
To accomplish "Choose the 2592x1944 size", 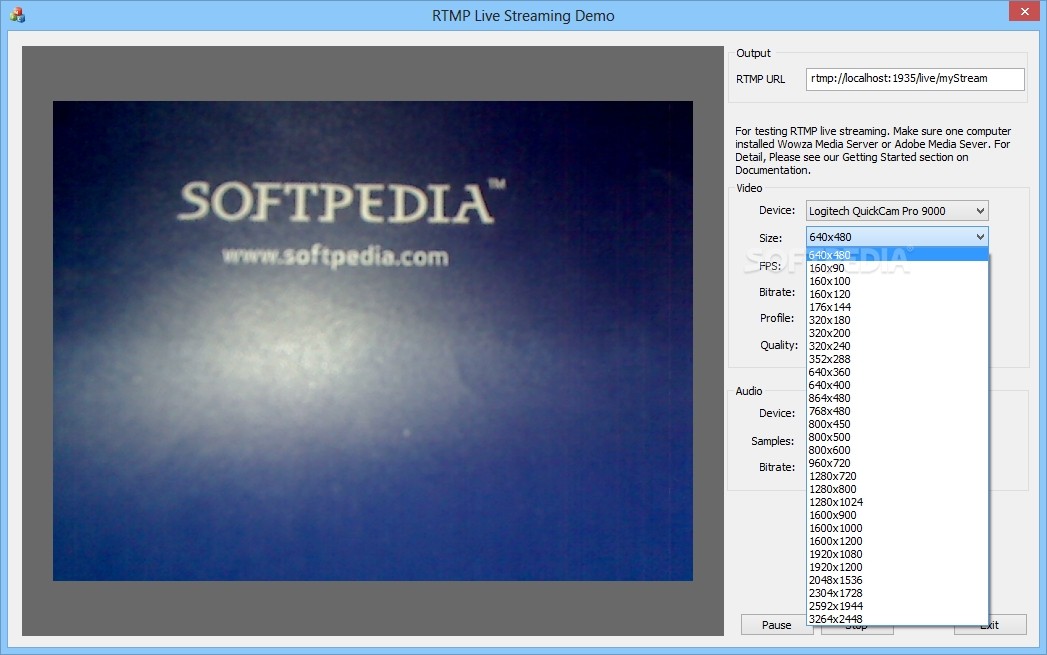I will (x=897, y=606).
